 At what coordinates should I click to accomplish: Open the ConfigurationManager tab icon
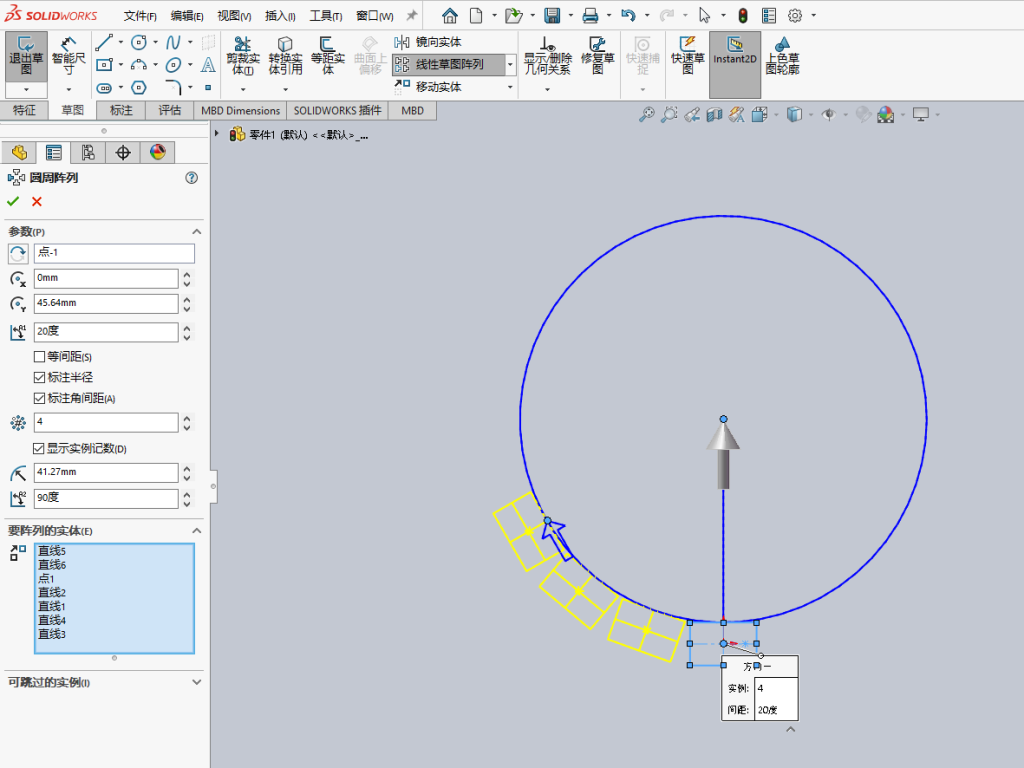[x=88, y=153]
